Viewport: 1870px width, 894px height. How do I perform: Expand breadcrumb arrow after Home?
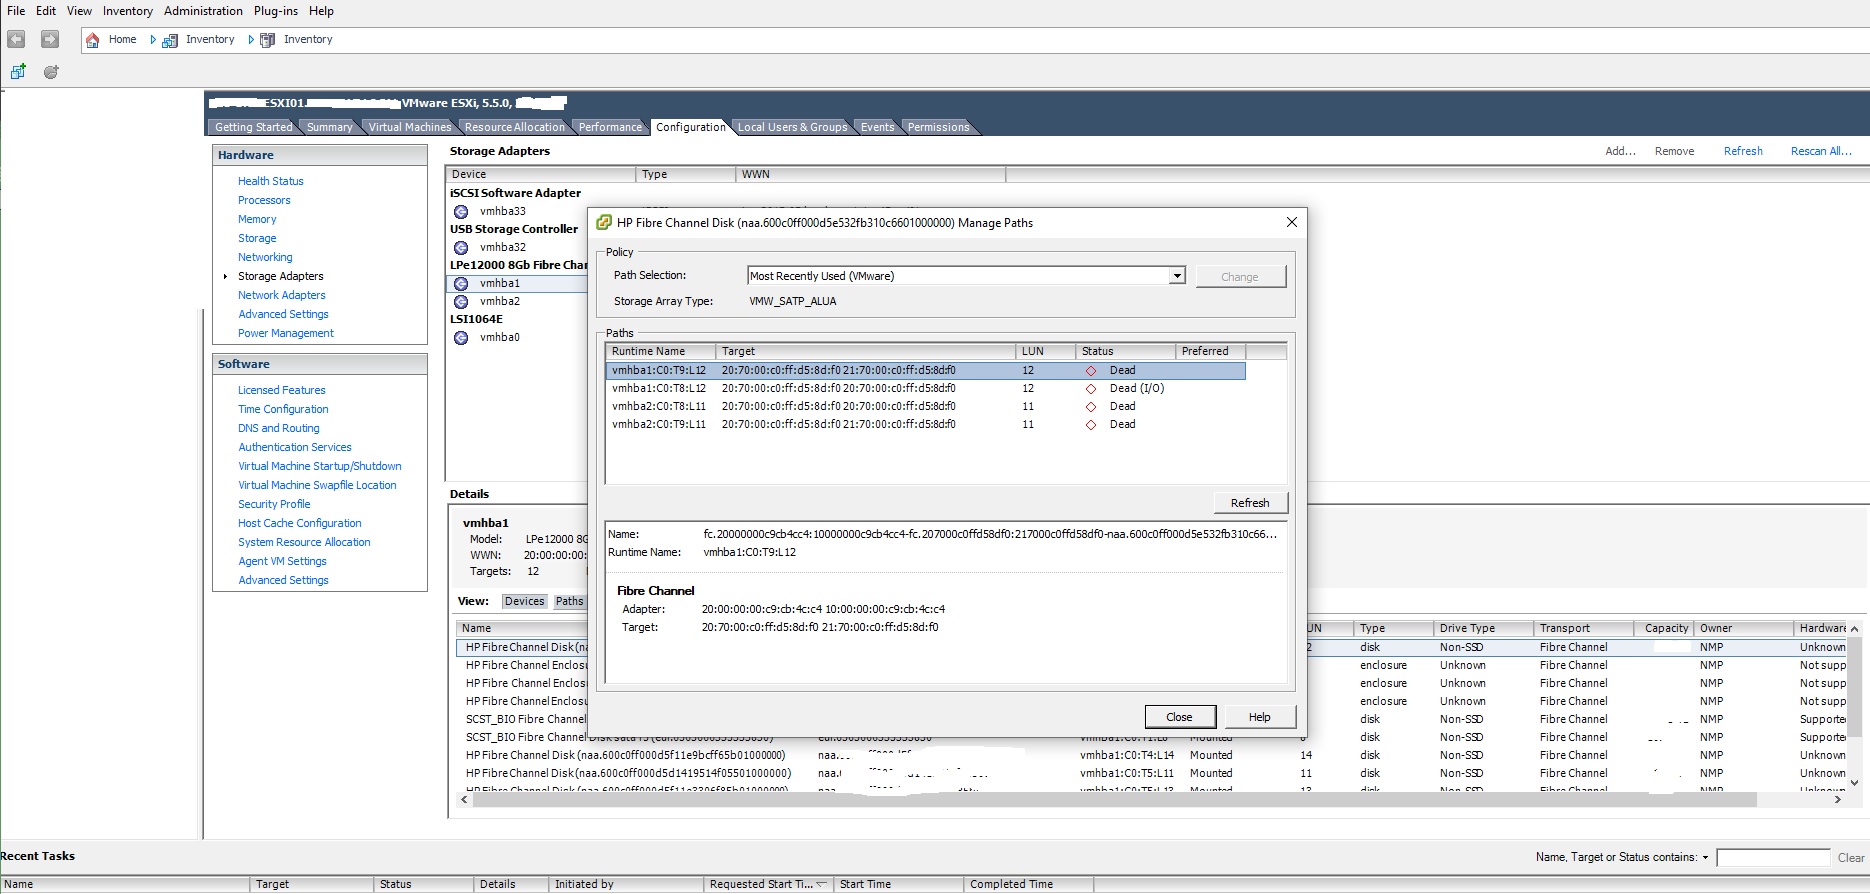coord(153,40)
